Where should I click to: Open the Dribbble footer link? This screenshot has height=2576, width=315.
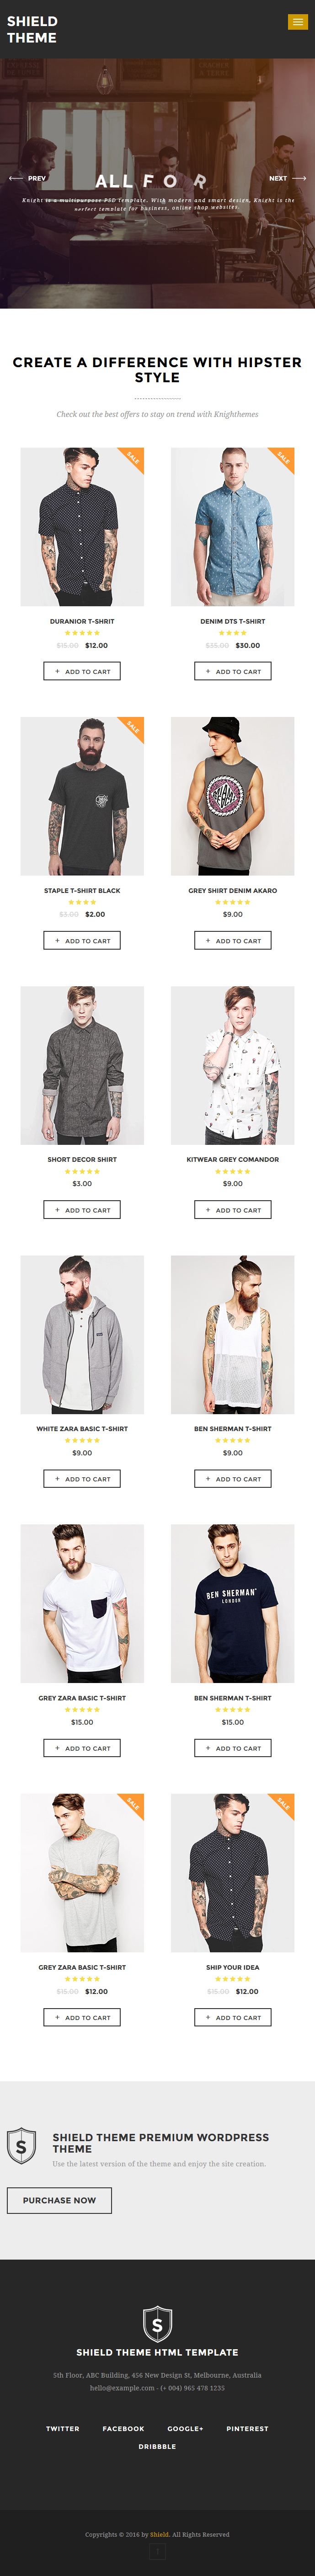coord(157,2446)
